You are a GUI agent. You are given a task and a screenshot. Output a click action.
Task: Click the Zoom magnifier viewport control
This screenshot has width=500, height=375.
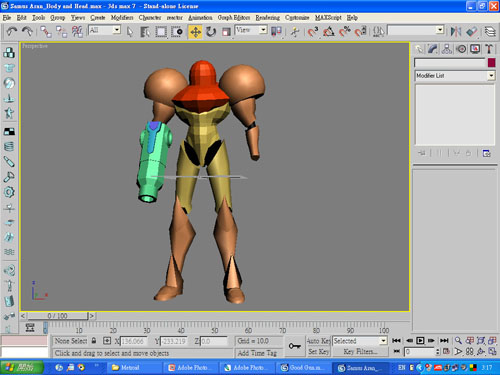[458, 340]
